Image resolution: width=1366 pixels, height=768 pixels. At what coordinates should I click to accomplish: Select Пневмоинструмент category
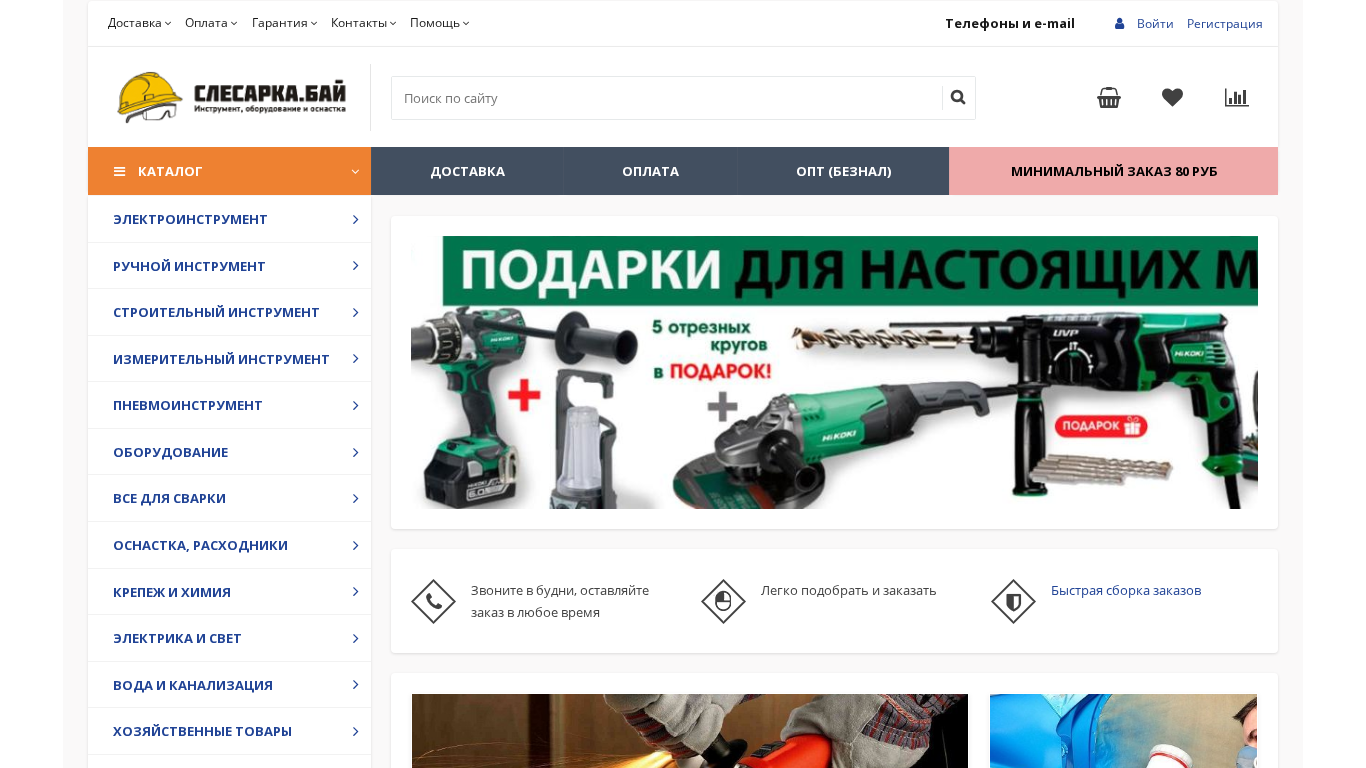[x=188, y=405]
